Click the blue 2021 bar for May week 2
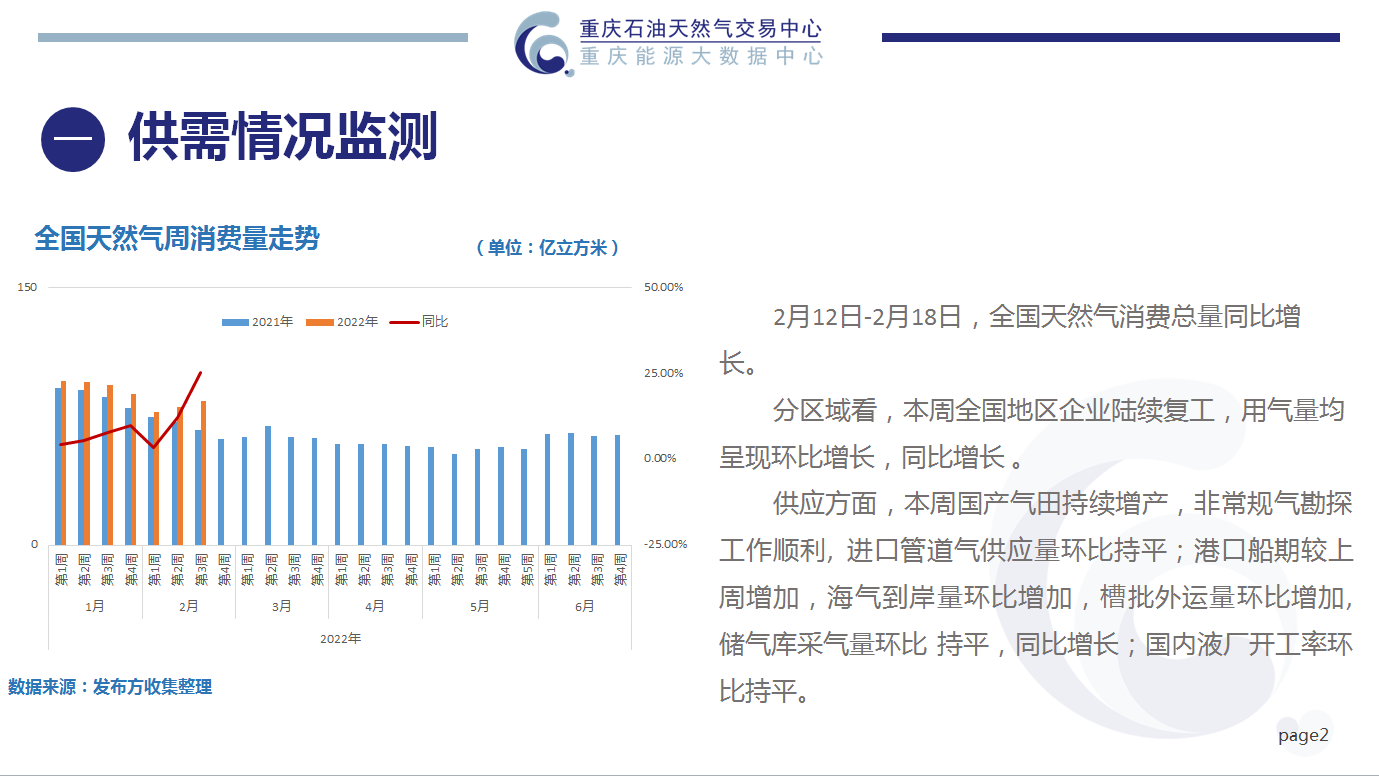This screenshot has height=776, width=1379. click(x=454, y=499)
